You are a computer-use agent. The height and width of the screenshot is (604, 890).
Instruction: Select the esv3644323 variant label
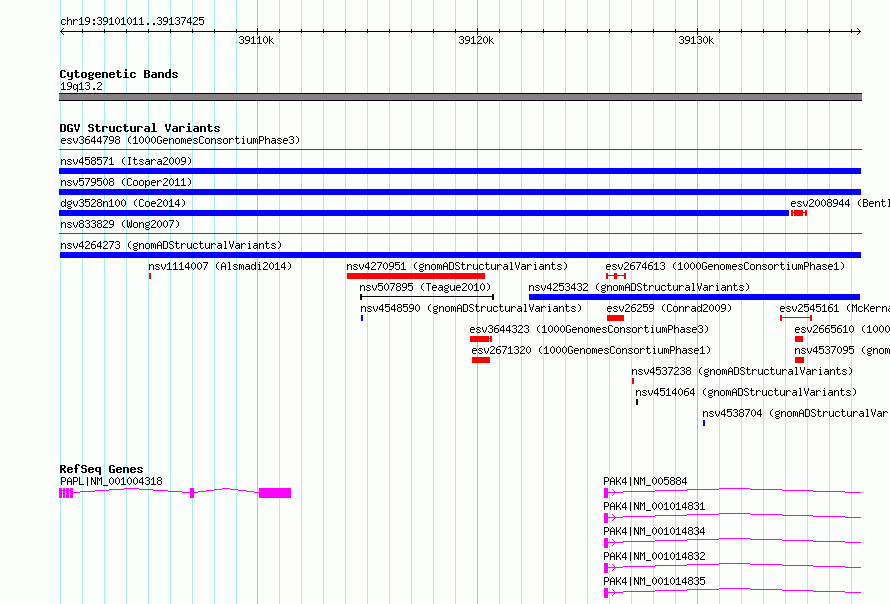[x=589, y=329]
